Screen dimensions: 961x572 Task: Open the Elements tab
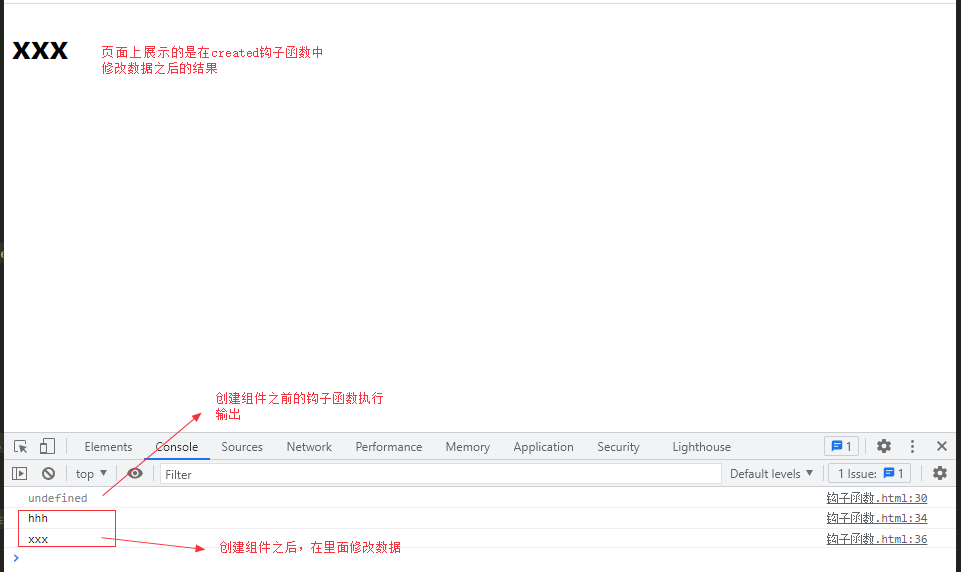tap(108, 447)
